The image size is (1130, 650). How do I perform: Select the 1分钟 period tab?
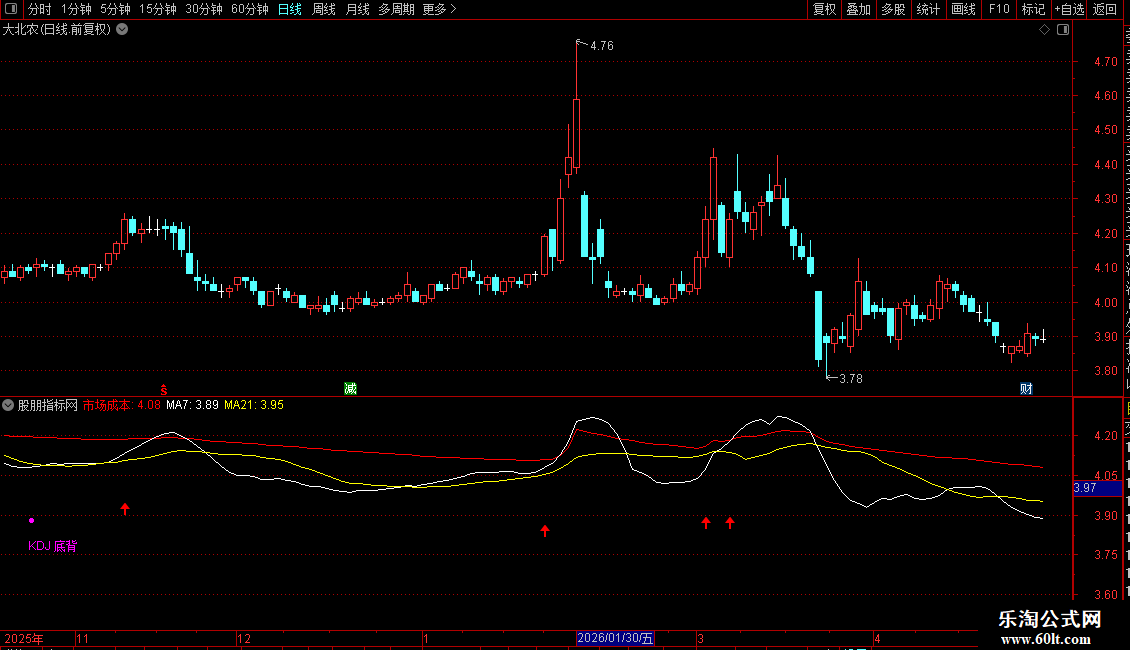tap(76, 9)
